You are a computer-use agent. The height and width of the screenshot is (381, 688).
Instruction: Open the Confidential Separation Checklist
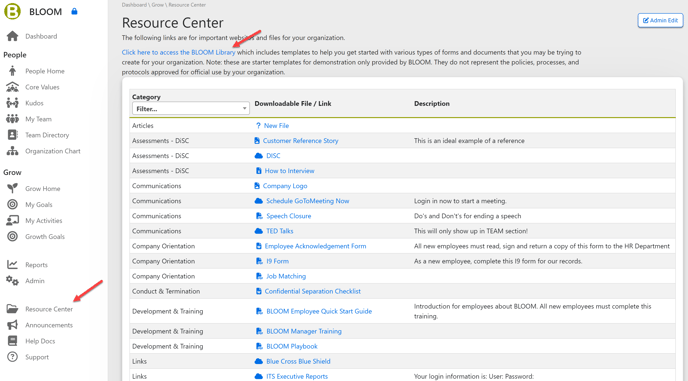[312, 291]
